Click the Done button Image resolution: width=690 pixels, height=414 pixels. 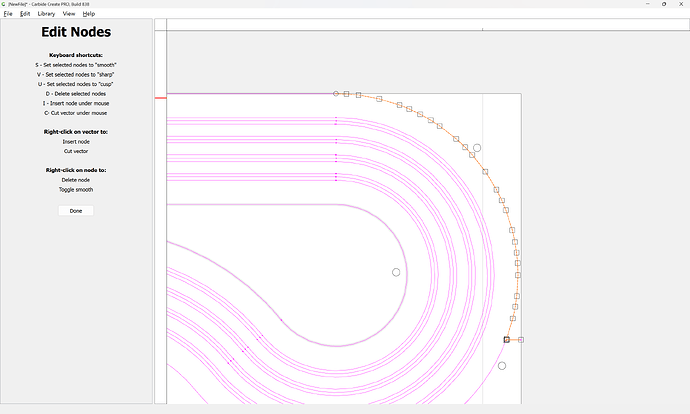[x=76, y=211]
